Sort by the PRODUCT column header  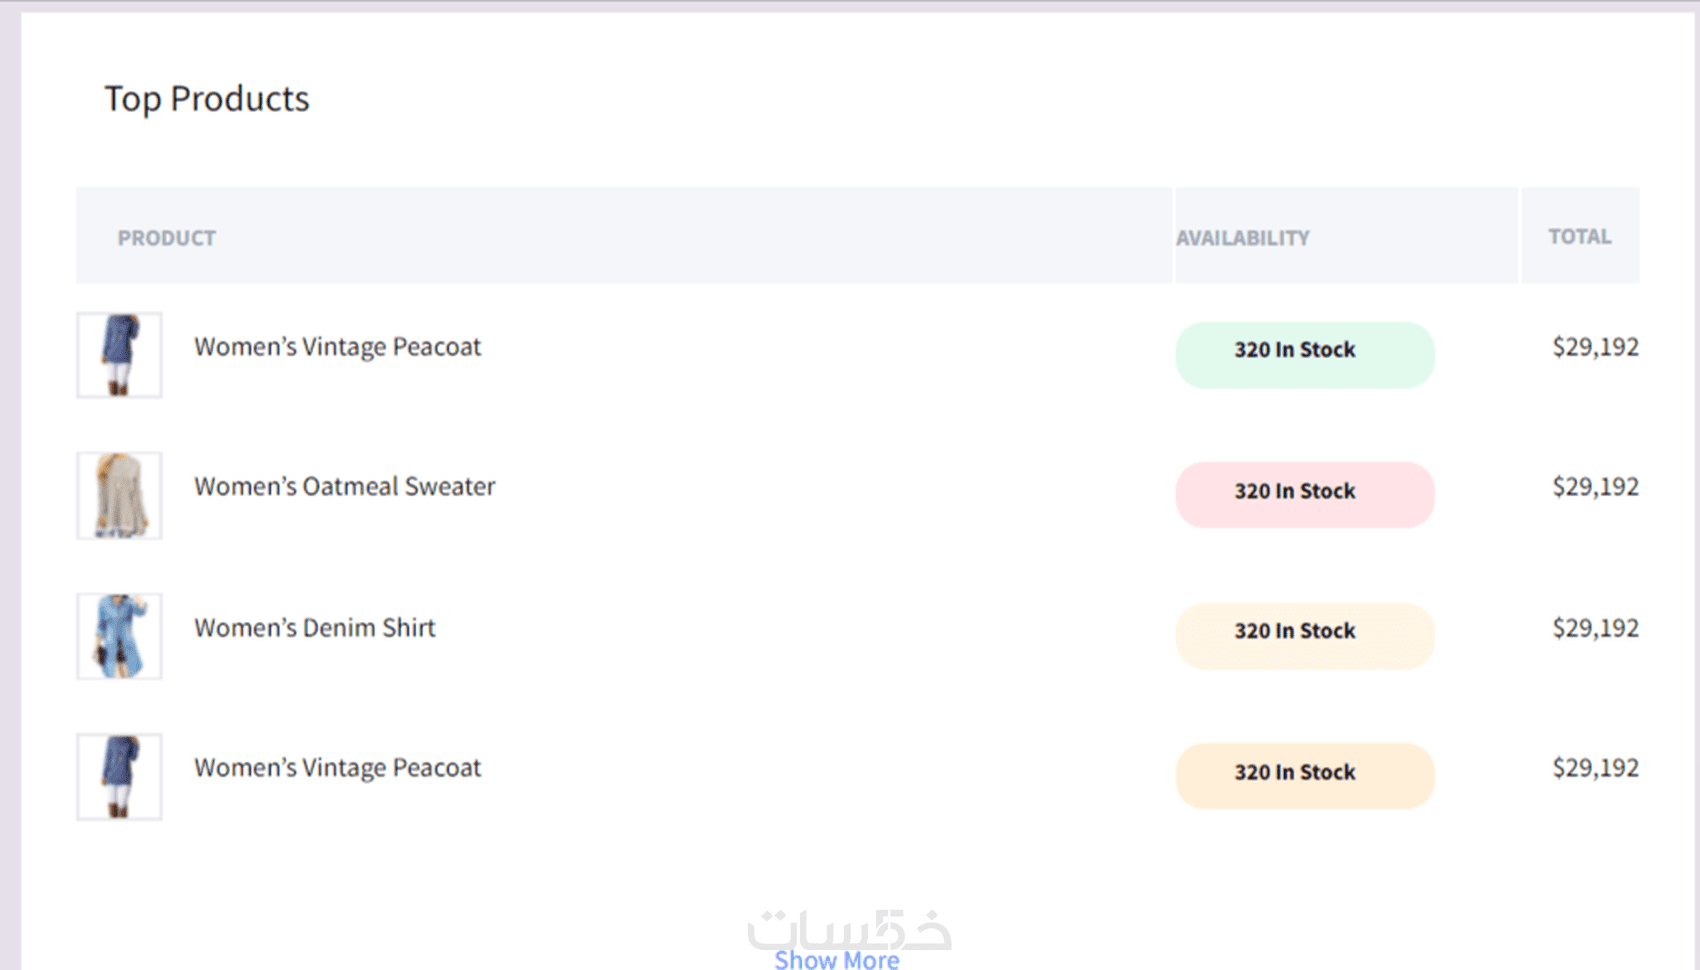click(167, 238)
